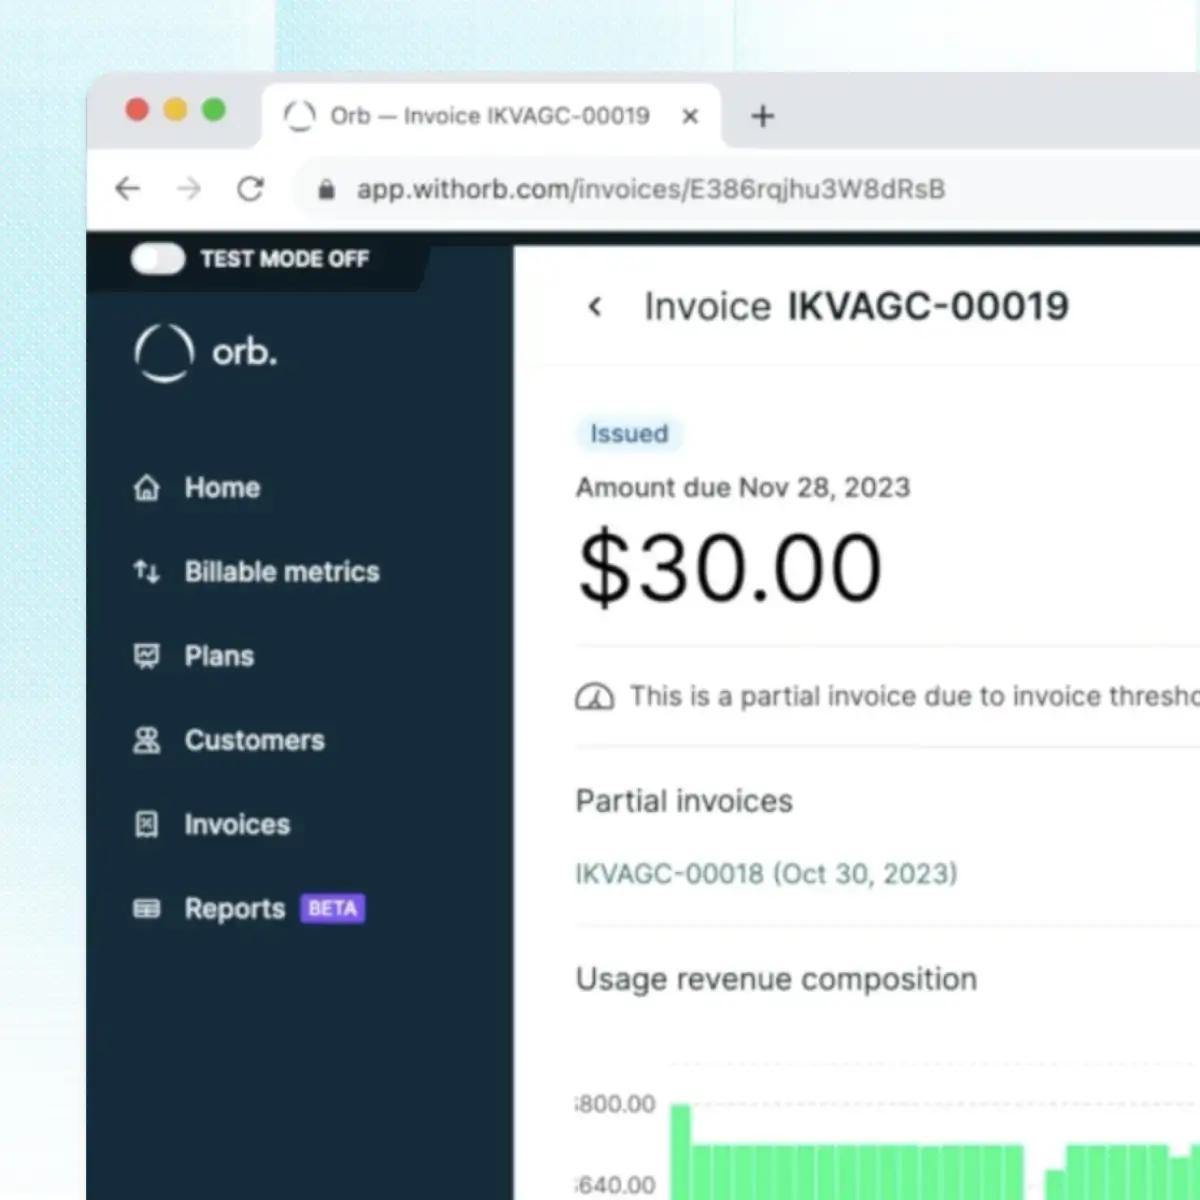
Task: Click the partial invoice threshold gauge icon
Action: point(595,697)
